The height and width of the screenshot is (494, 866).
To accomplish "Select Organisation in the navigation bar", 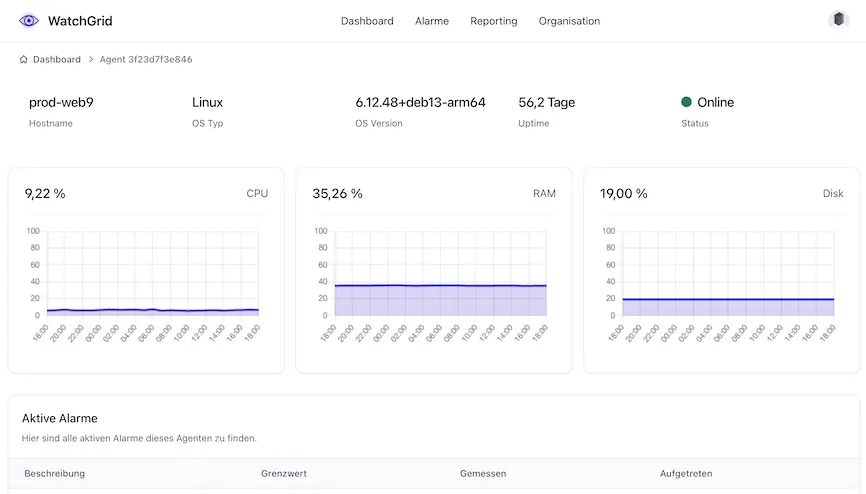I will click(x=569, y=21).
